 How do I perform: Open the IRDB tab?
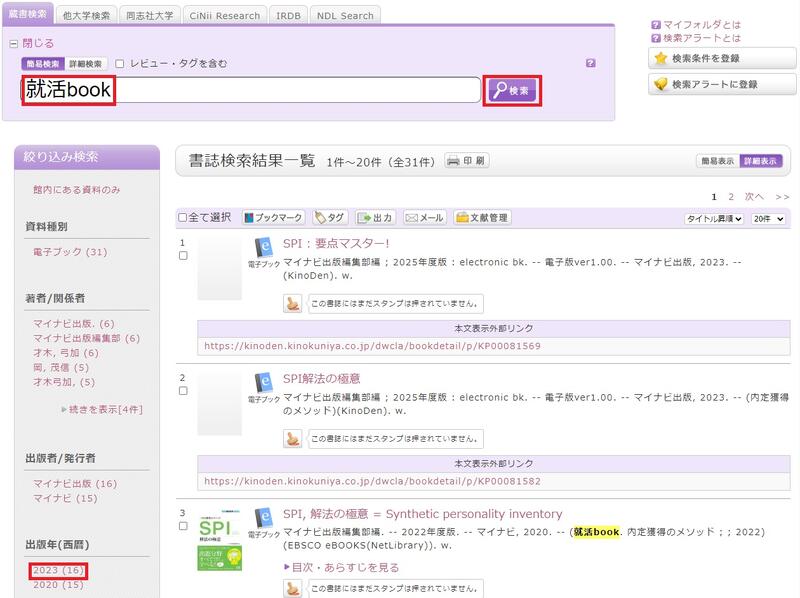(x=288, y=16)
